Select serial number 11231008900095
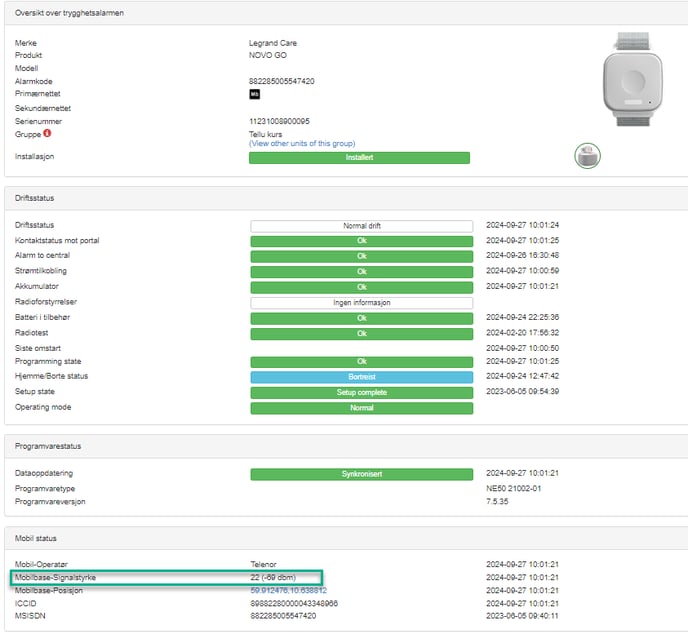688x634 pixels. [x=279, y=121]
